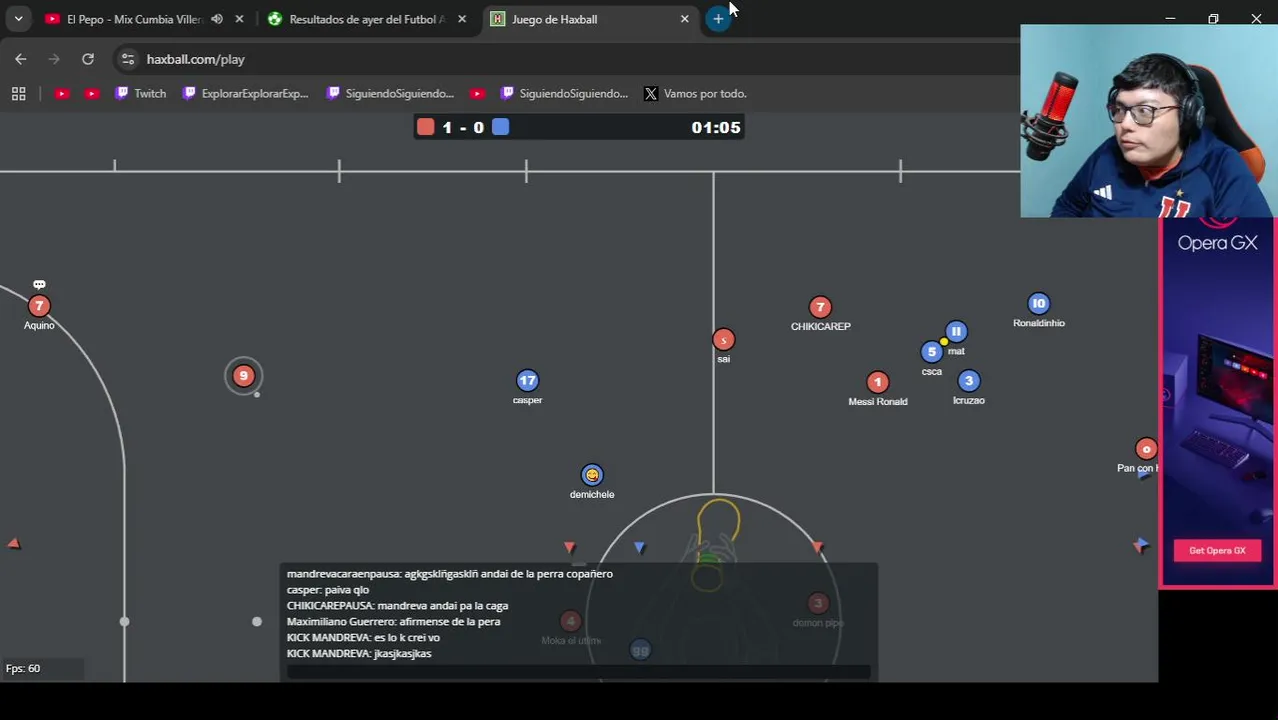Close the El Pepo Mix Cumbia tab
This screenshot has height=720, width=1278.
239,19
